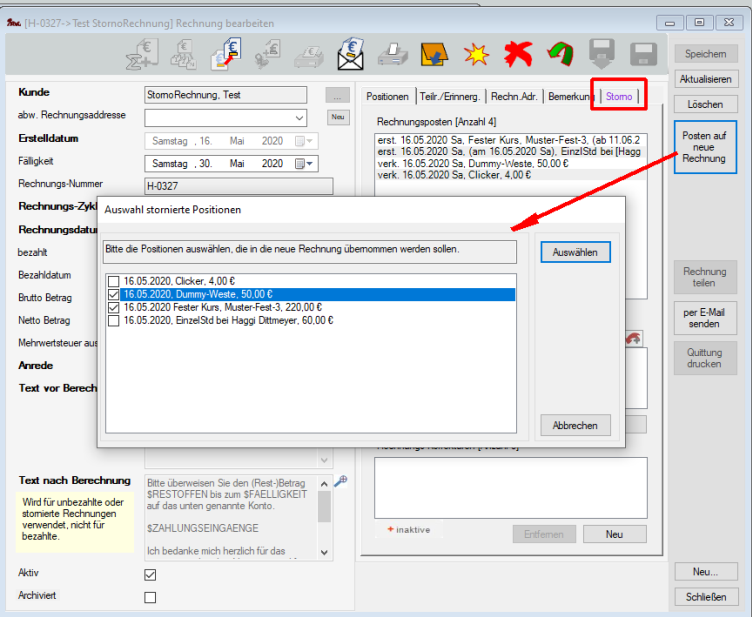This screenshot has height=618, width=753.
Task: Toggle the Archiviert checkbox
Action: click(150, 597)
